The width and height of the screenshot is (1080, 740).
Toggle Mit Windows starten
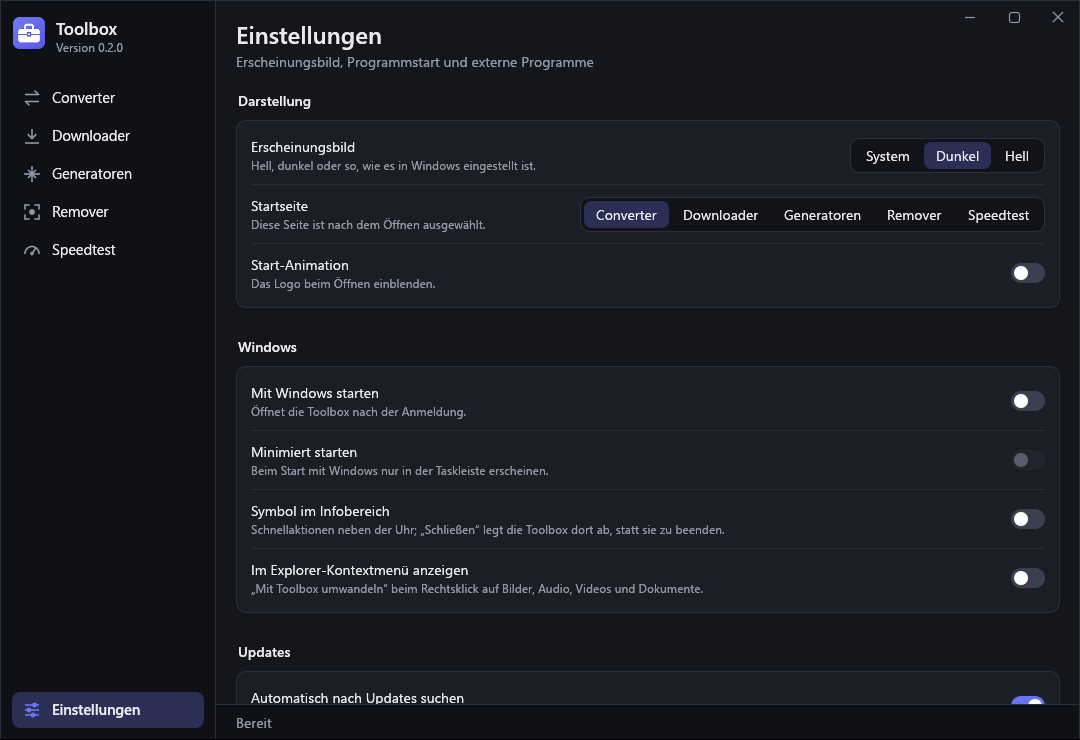point(1028,401)
